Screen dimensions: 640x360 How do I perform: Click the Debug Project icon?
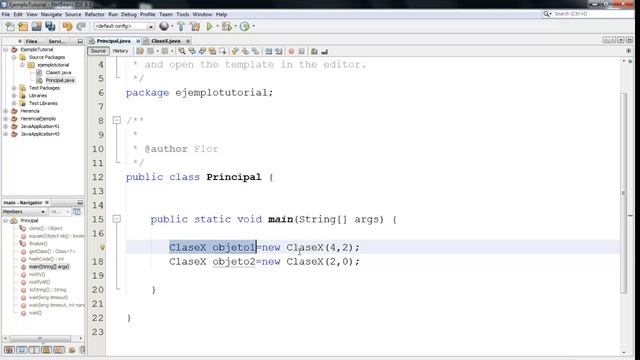[x=227, y=27]
